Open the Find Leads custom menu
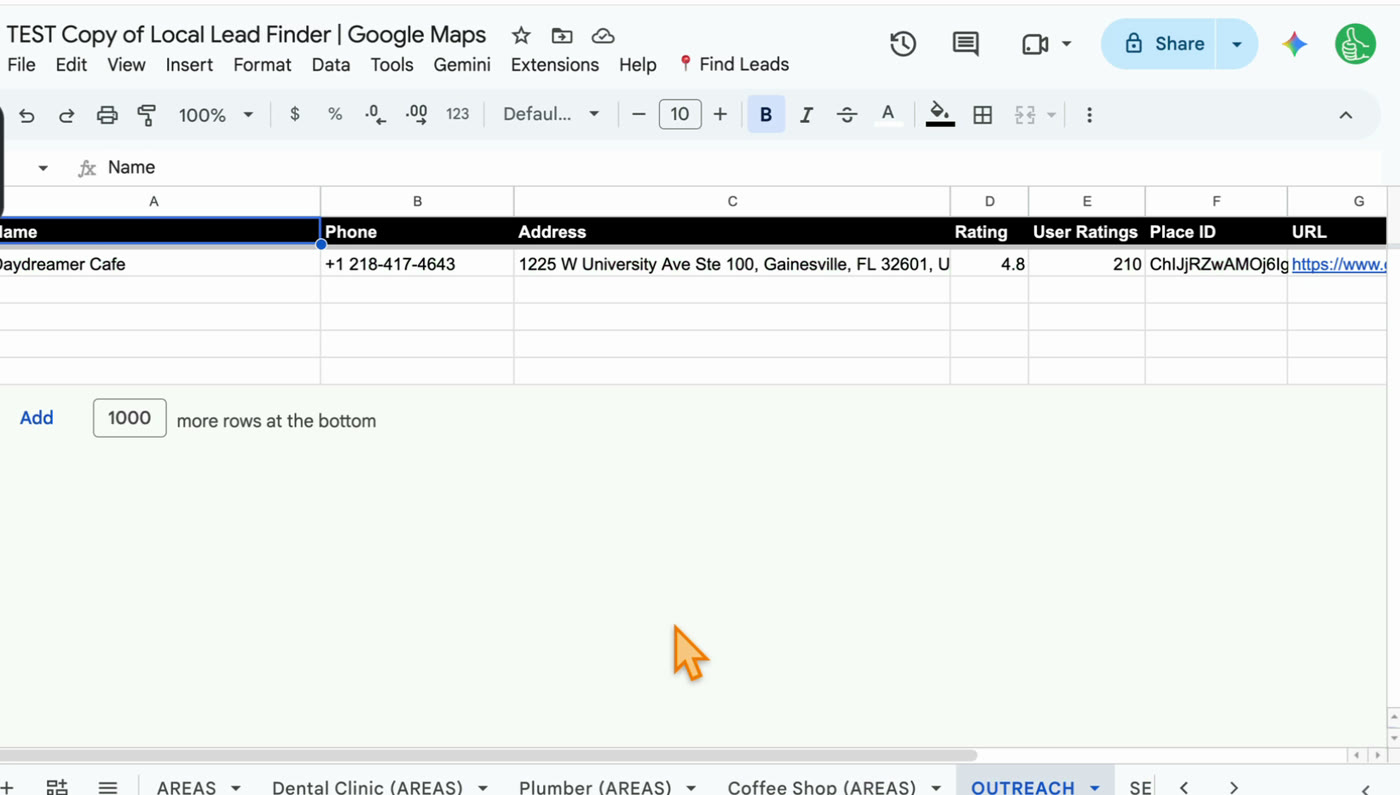 (x=734, y=65)
